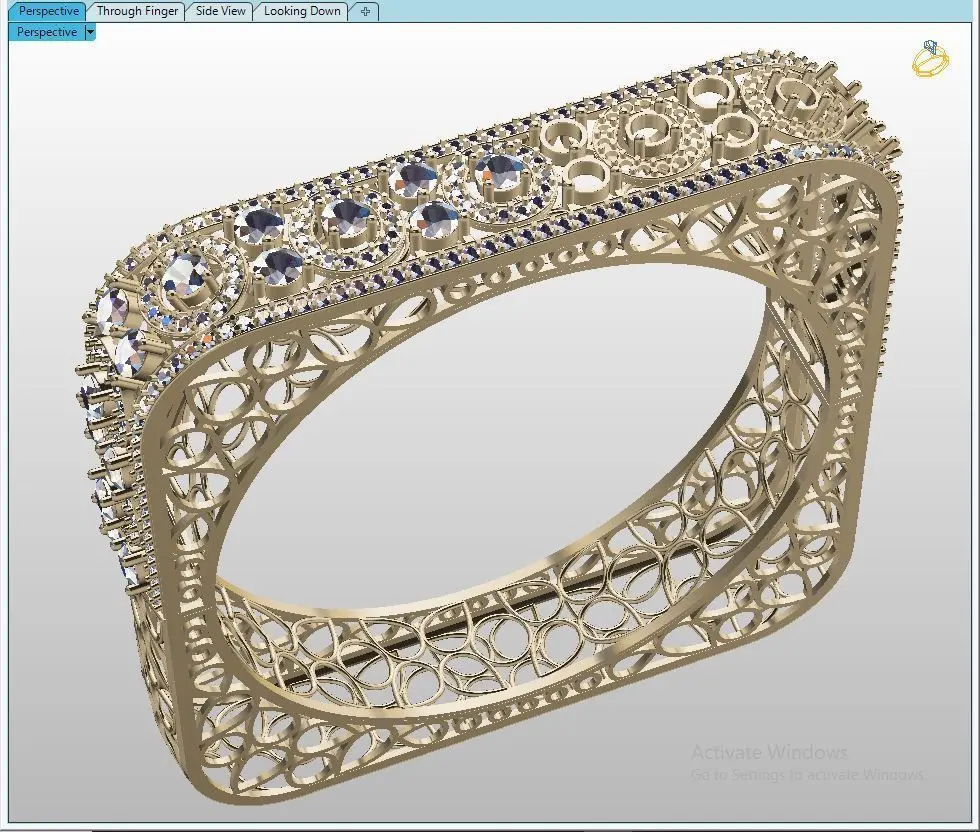Click the Perspective viewport title label
This screenshot has width=980, height=832.
[46, 32]
